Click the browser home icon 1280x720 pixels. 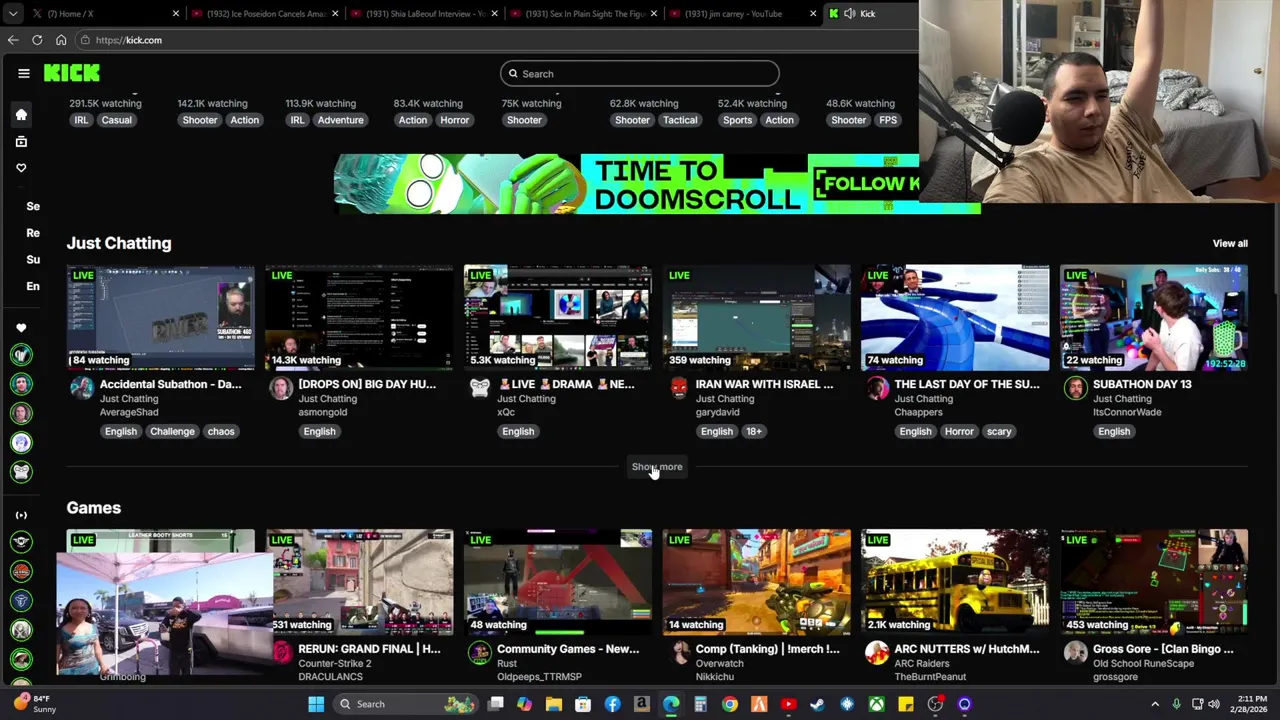pyautogui.click(x=61, y=40)
